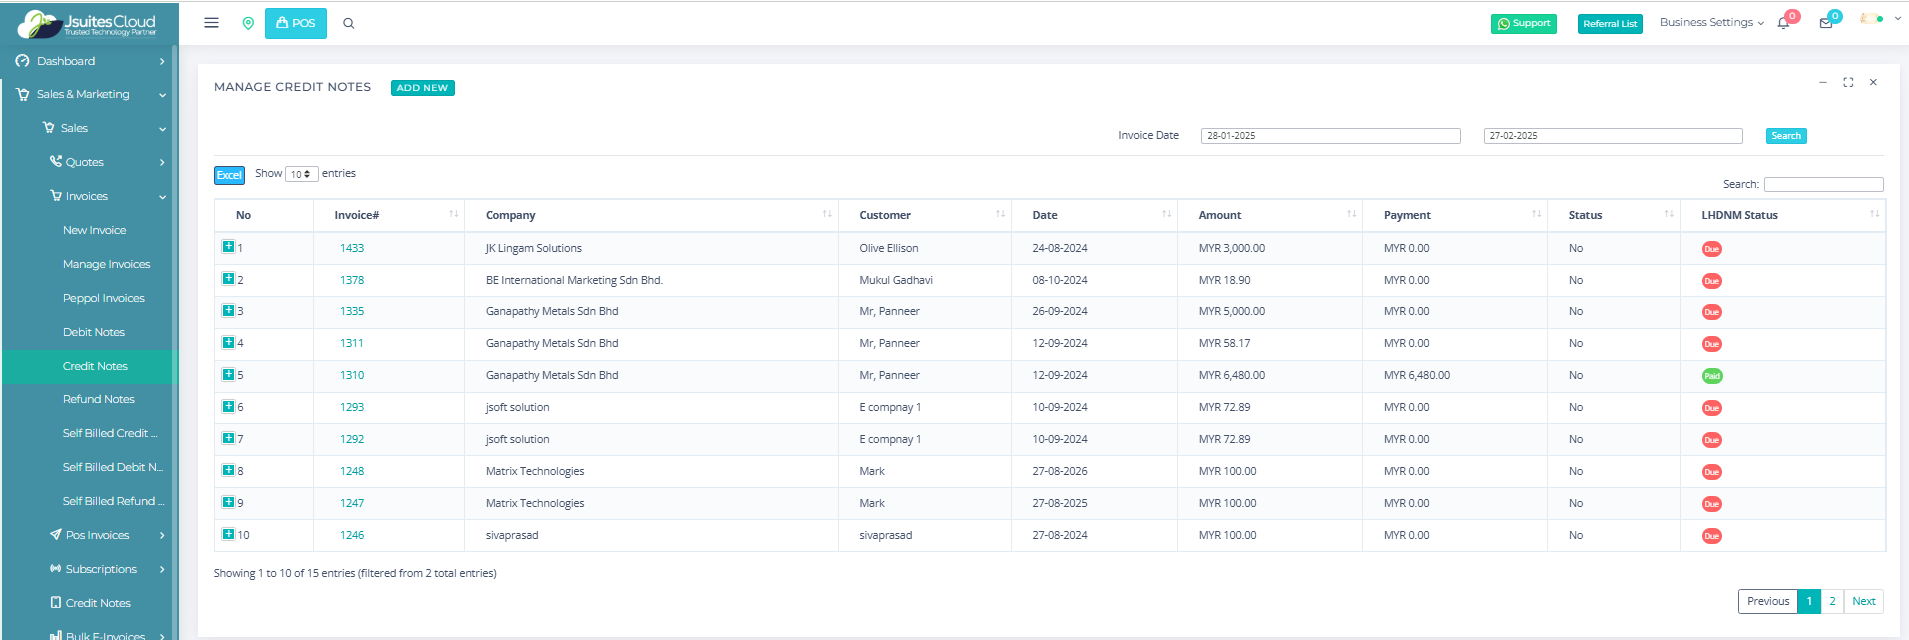1909x640 pixels.
Task: Open the POS shortcut button
Action: pos(296,23)
